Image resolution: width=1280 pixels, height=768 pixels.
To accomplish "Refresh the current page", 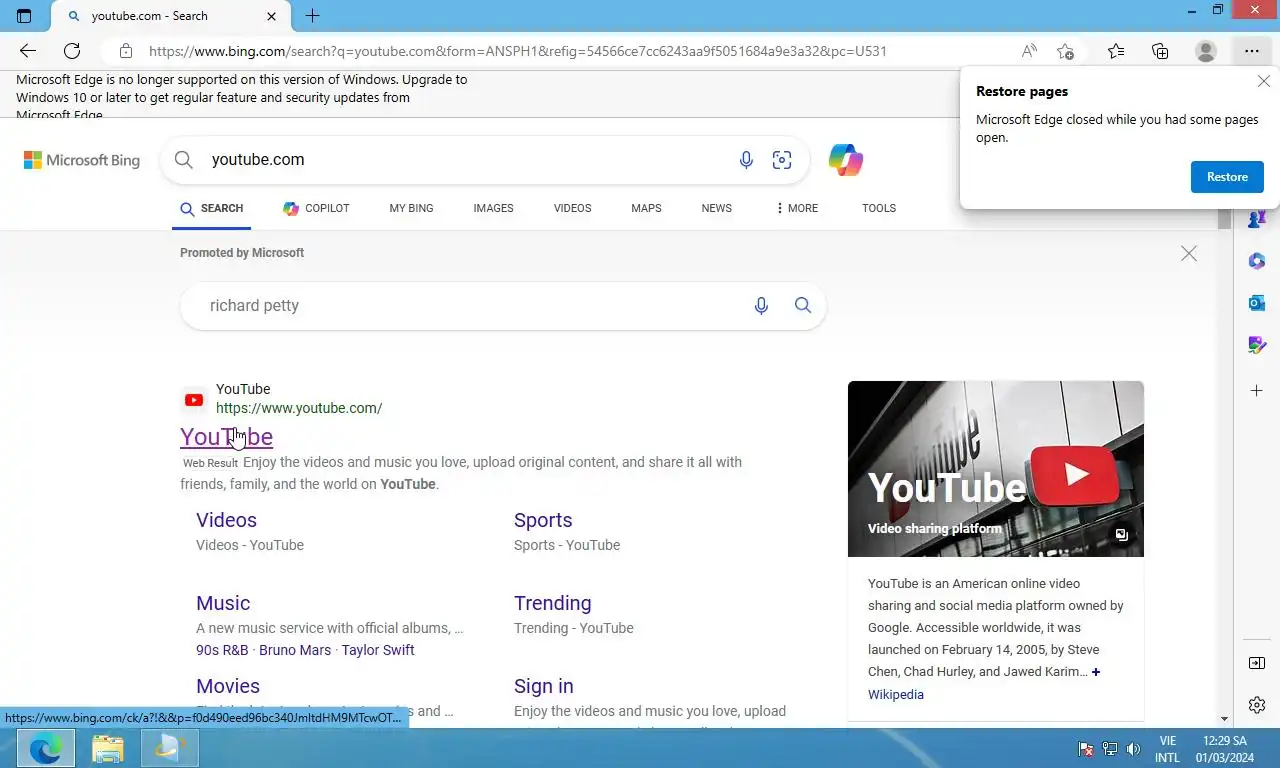I will coord(72,51).
